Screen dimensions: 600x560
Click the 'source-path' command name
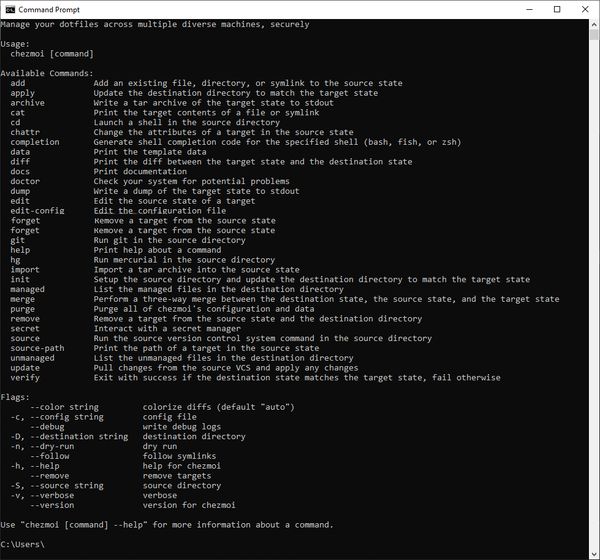[40, 347]
